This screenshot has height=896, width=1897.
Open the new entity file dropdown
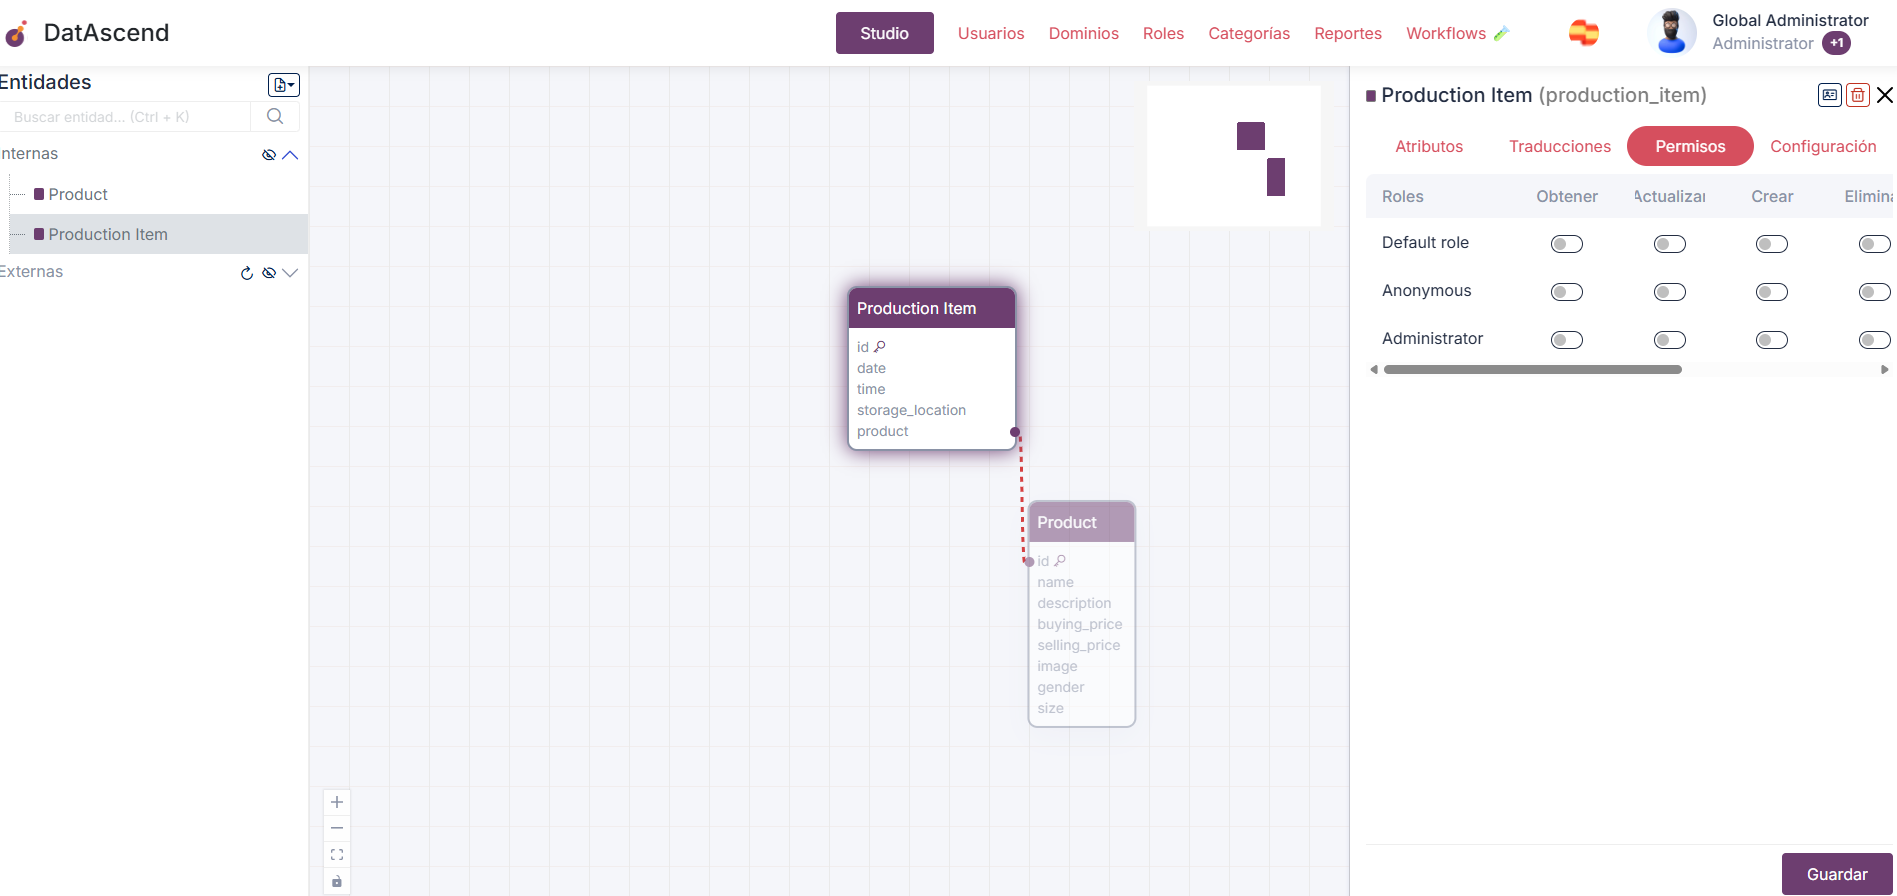pos(284,85)
